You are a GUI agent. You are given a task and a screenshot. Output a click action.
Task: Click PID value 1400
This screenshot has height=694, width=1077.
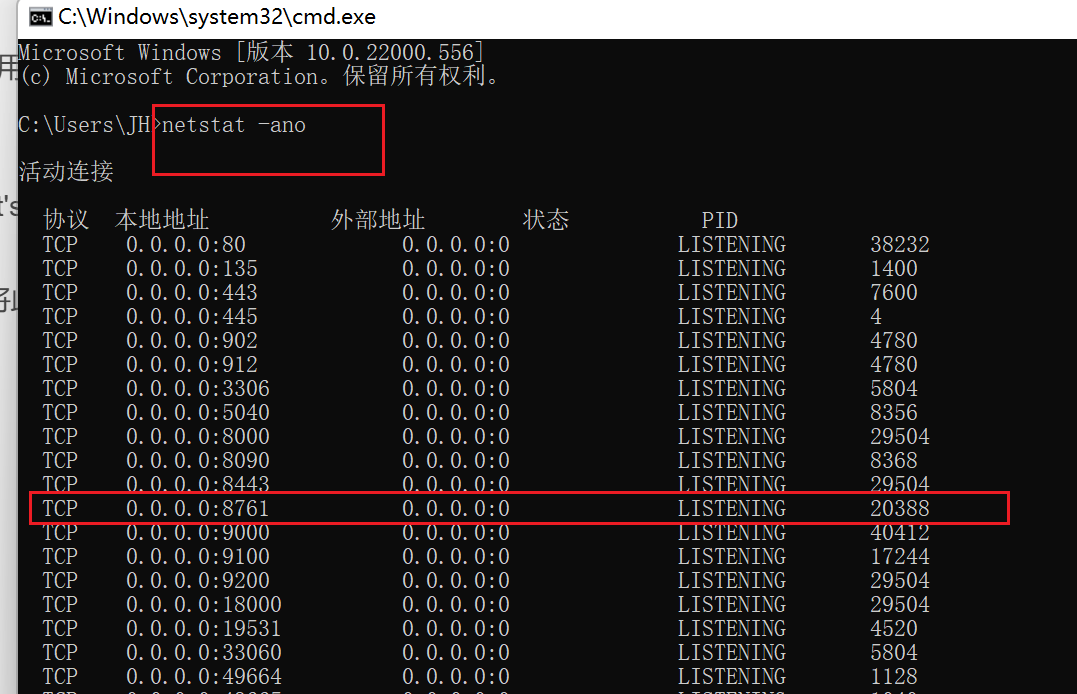pos(894,269)
